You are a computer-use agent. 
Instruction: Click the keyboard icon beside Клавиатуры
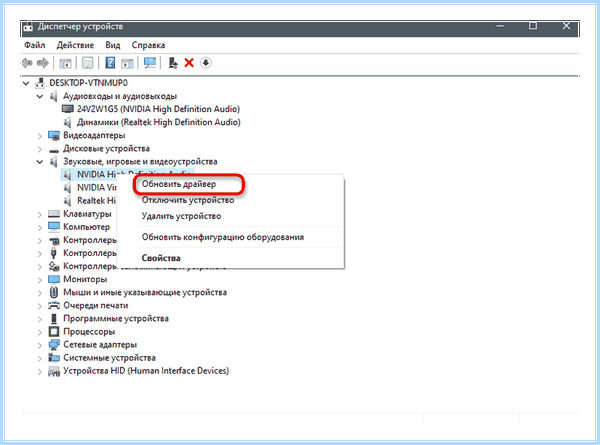54,214
